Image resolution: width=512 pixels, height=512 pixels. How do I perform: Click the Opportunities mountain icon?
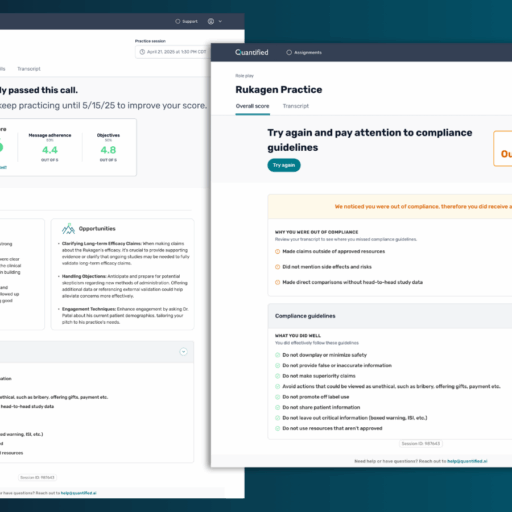click(68, 229)
